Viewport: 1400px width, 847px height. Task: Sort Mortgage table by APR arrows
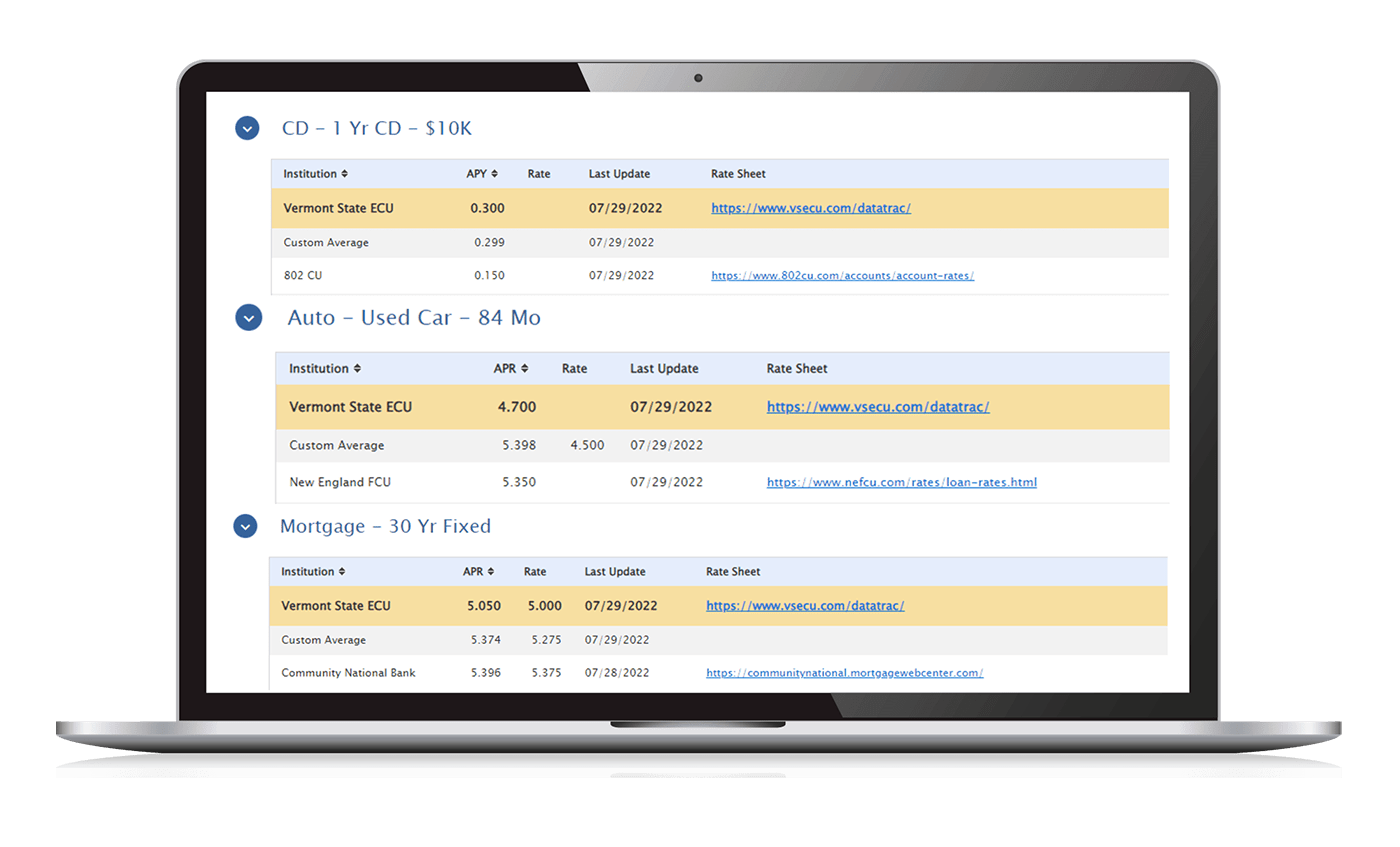click(491, 572)
